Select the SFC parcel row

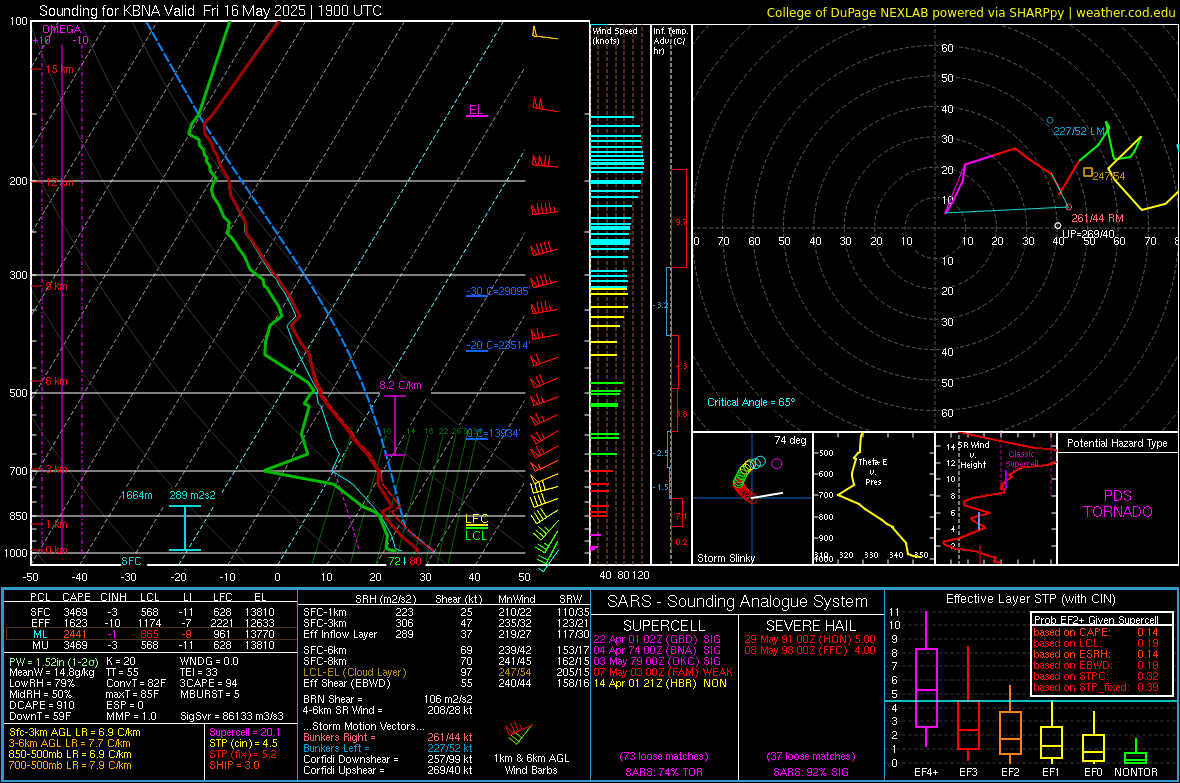[x=152, y=613]
